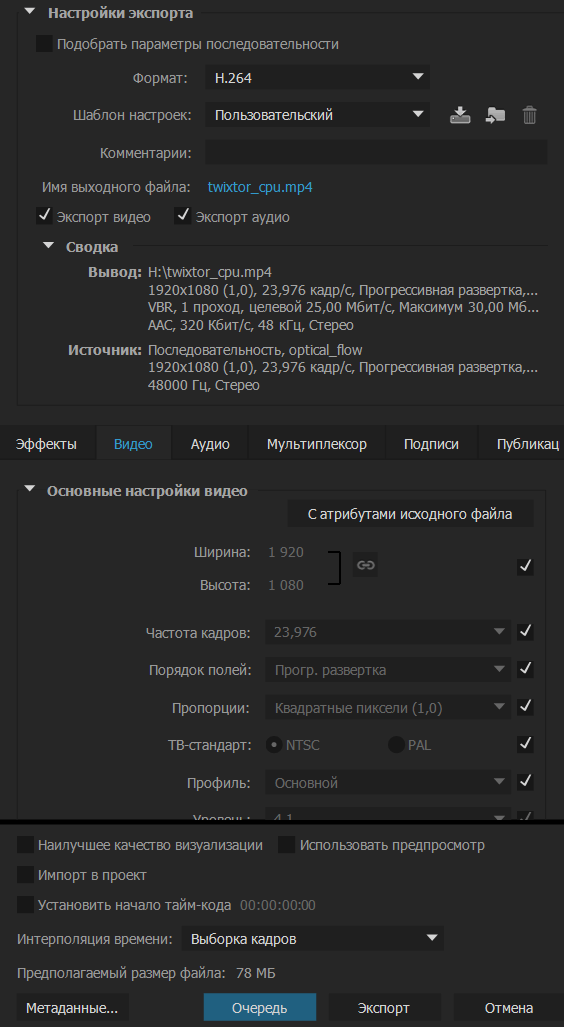Save preset icon next to Шаблон настроек
This screenshot has height=1027, width=564.
pos(460,115)
